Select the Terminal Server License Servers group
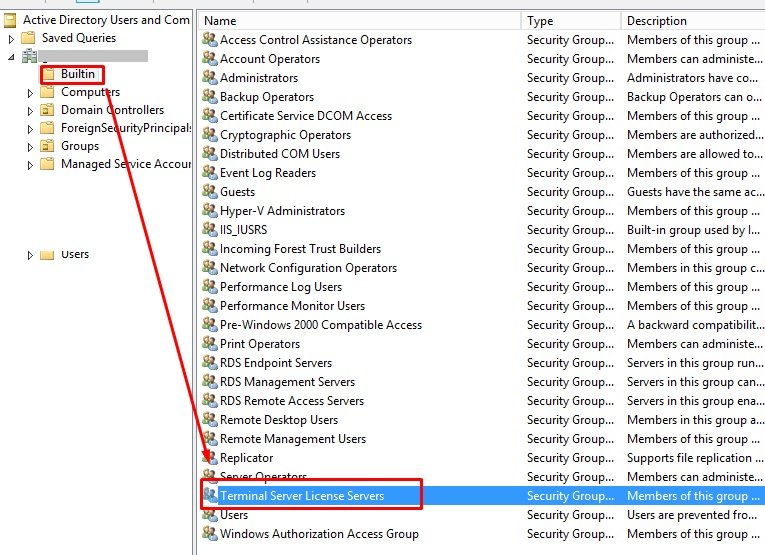The image size is (765, 555). click(x=301, y=496)
